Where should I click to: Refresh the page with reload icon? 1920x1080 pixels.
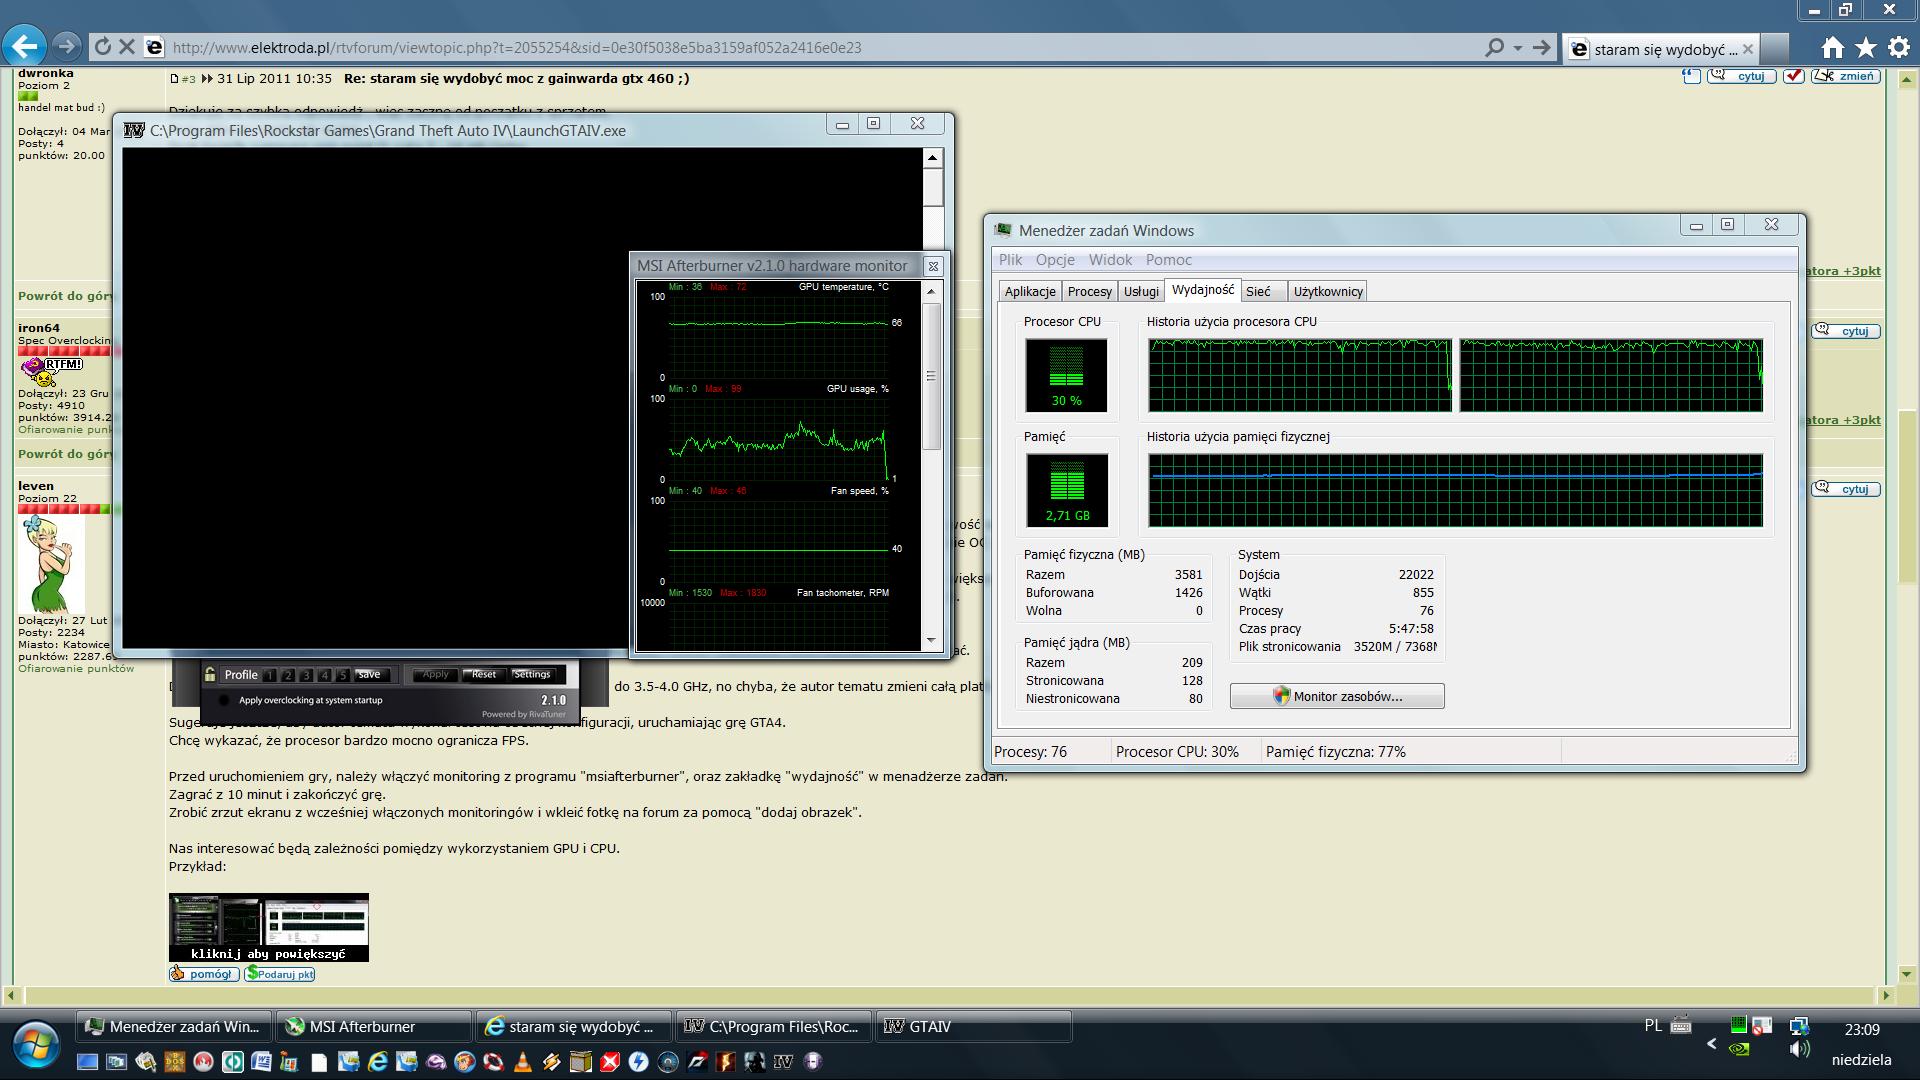tap(102, 46)
